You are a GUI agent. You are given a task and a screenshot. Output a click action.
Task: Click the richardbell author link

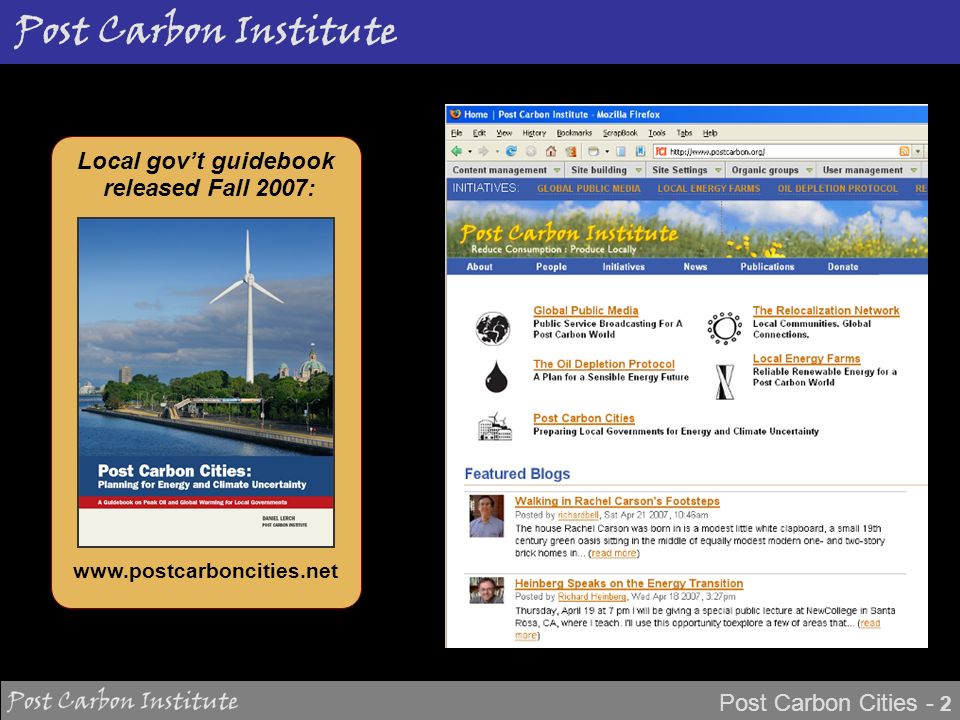click(x=578, y=516)
